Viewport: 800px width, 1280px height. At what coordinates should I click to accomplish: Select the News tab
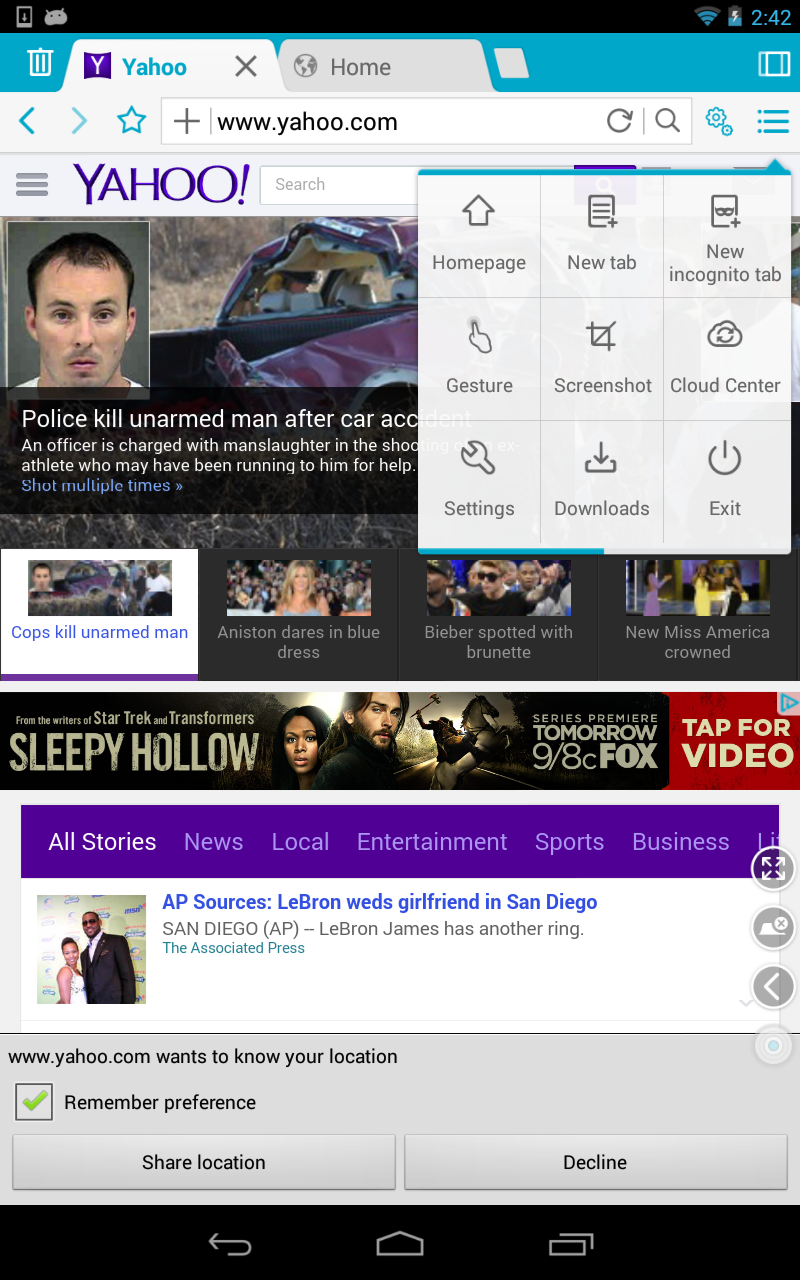pyautogui.click(x=213, y=842)
